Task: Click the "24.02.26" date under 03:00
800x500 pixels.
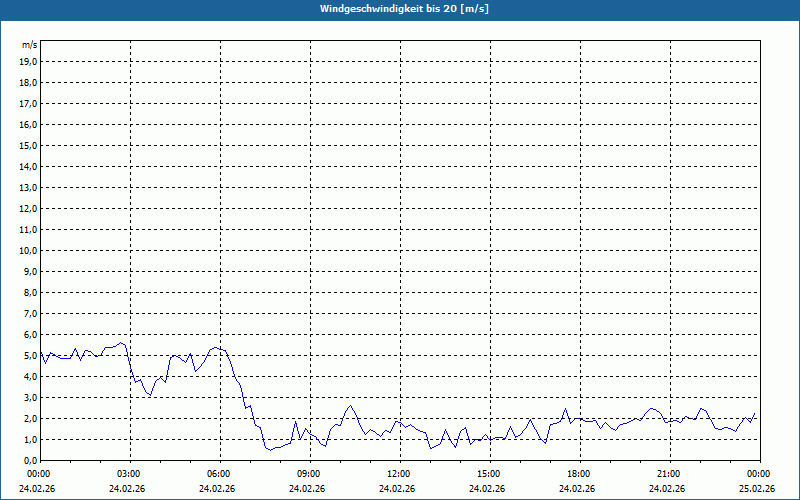Action: 127,489
